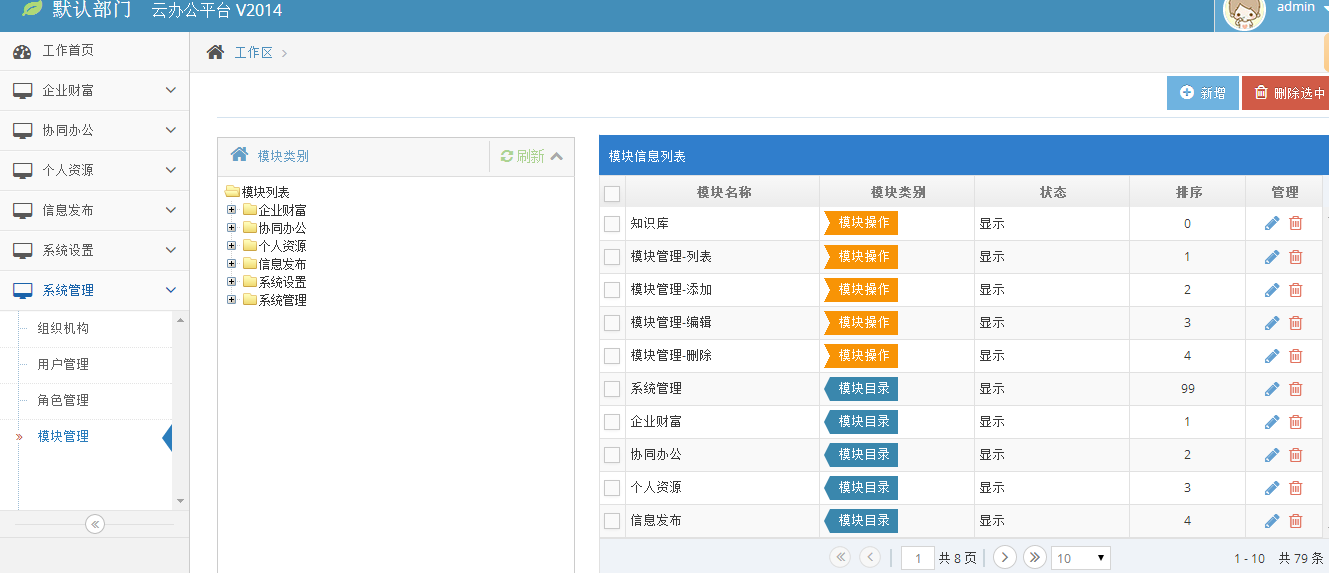Toggle the select-all checkbox in table header
Image resolution: width=1329 pixels, height=573 pixels.
[612, 193]
